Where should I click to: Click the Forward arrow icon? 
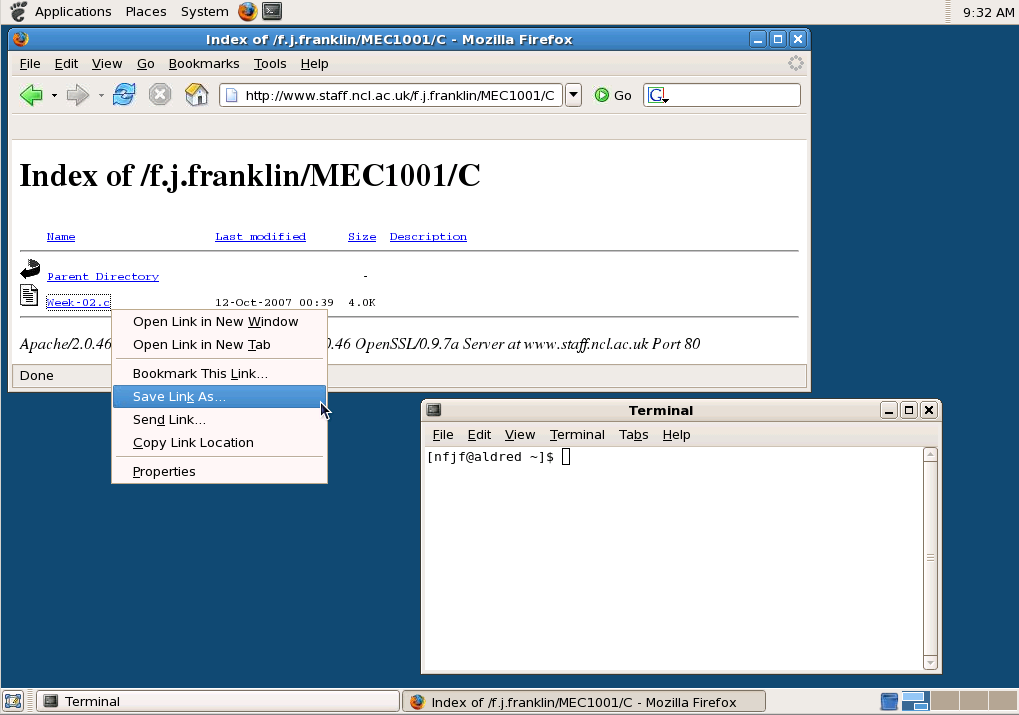(77, 95)
